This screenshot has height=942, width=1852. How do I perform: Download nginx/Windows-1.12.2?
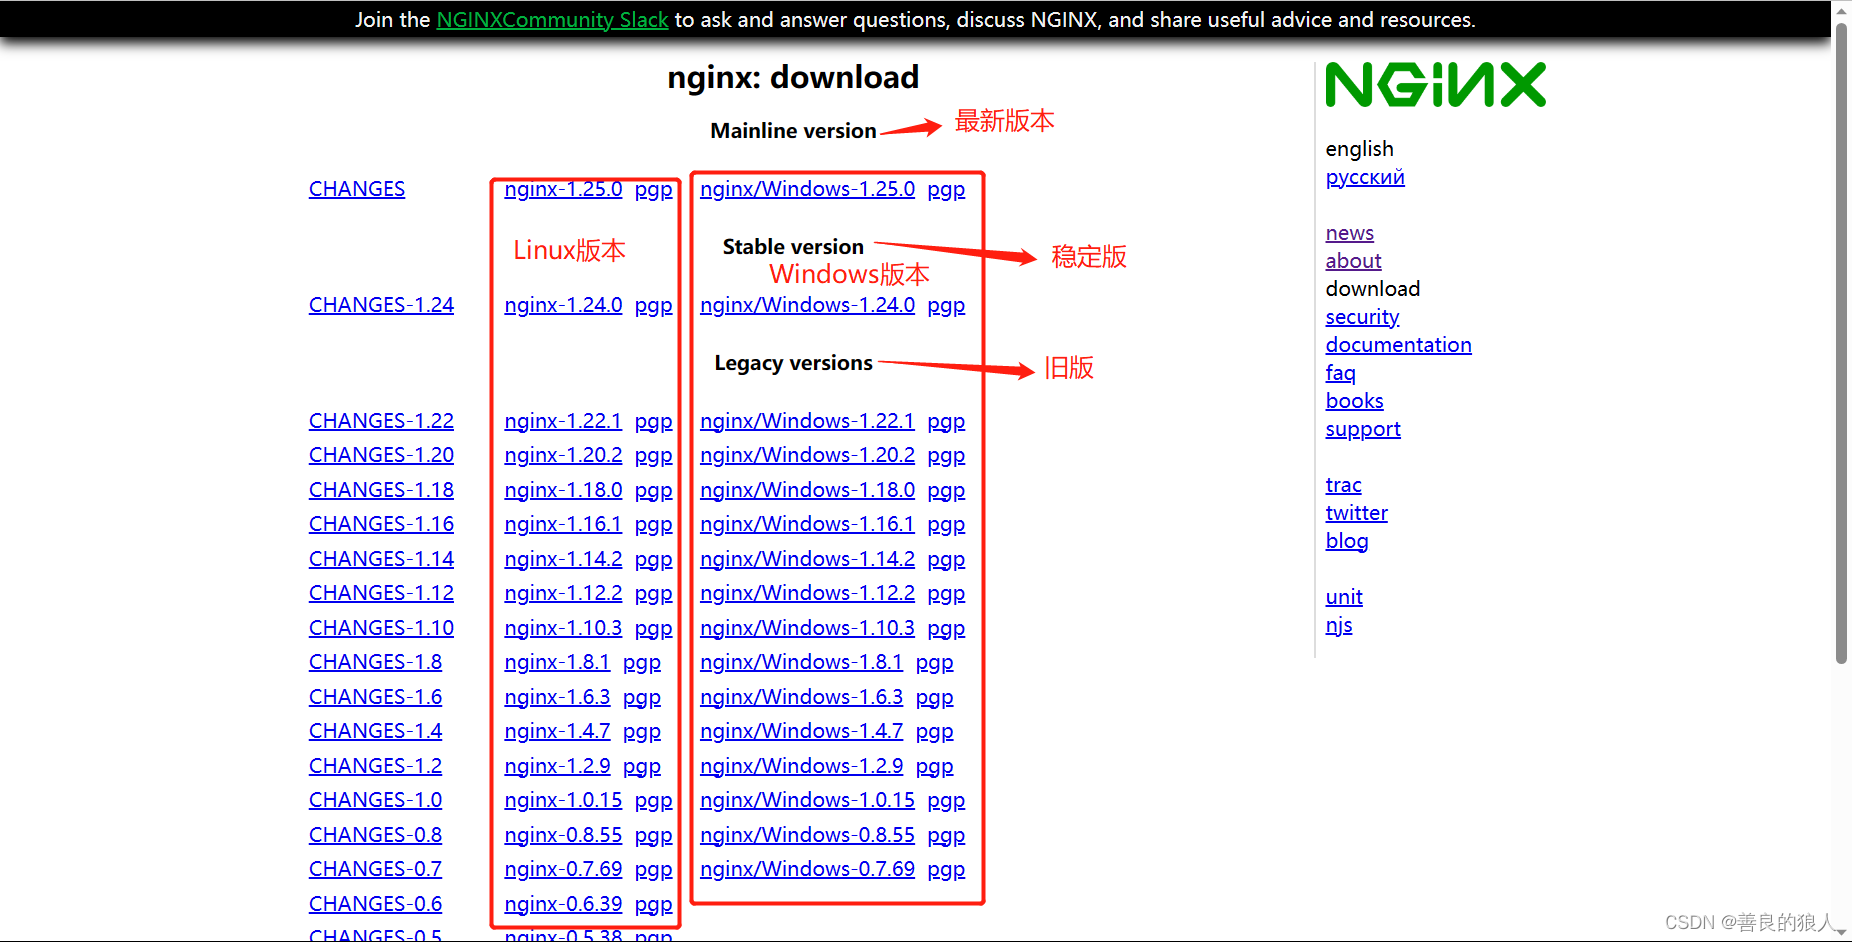click(807, 593)
